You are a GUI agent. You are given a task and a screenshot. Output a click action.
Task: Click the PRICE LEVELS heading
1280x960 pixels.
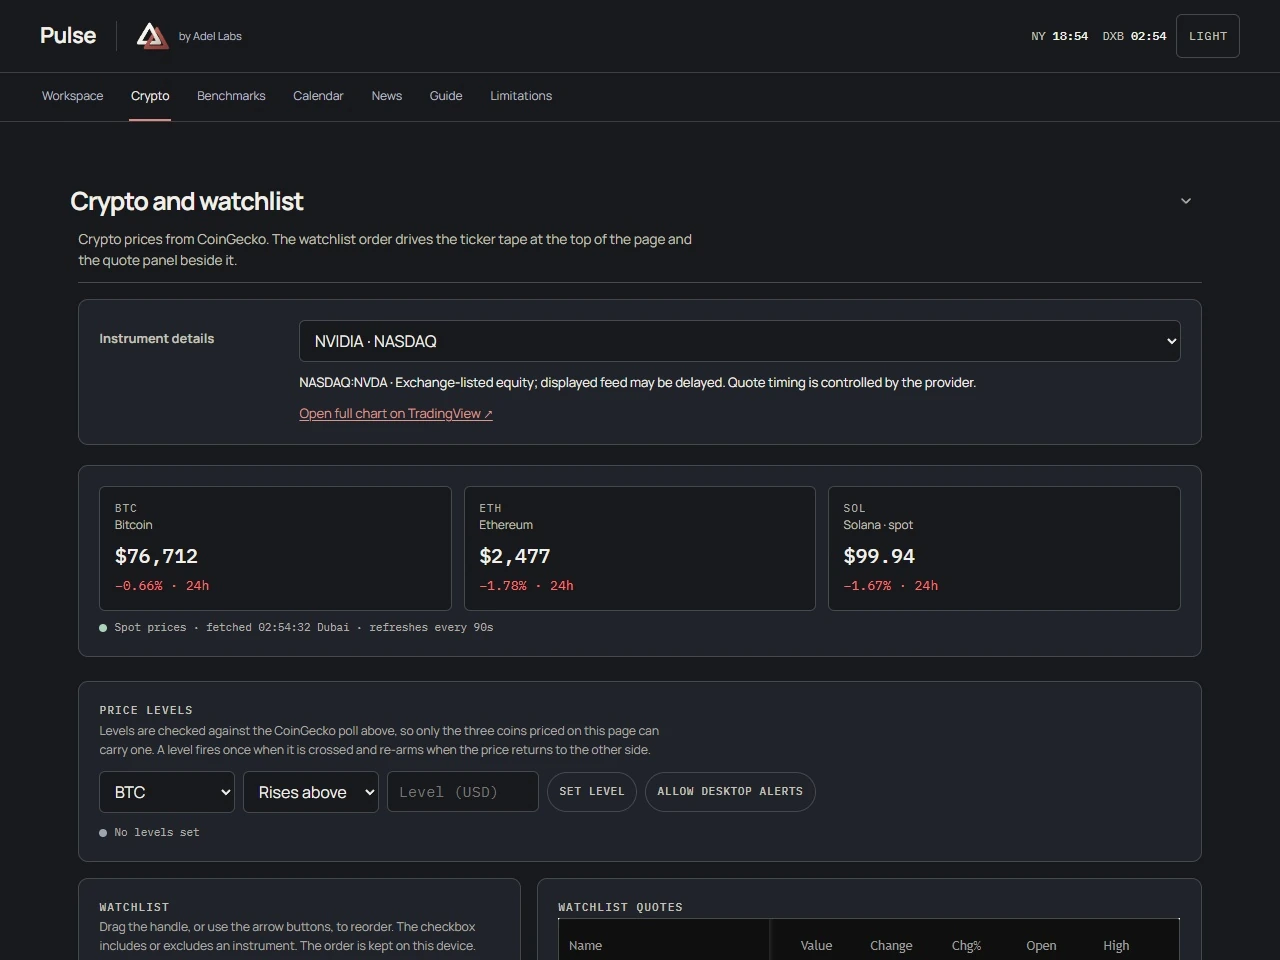pos(146,710)
